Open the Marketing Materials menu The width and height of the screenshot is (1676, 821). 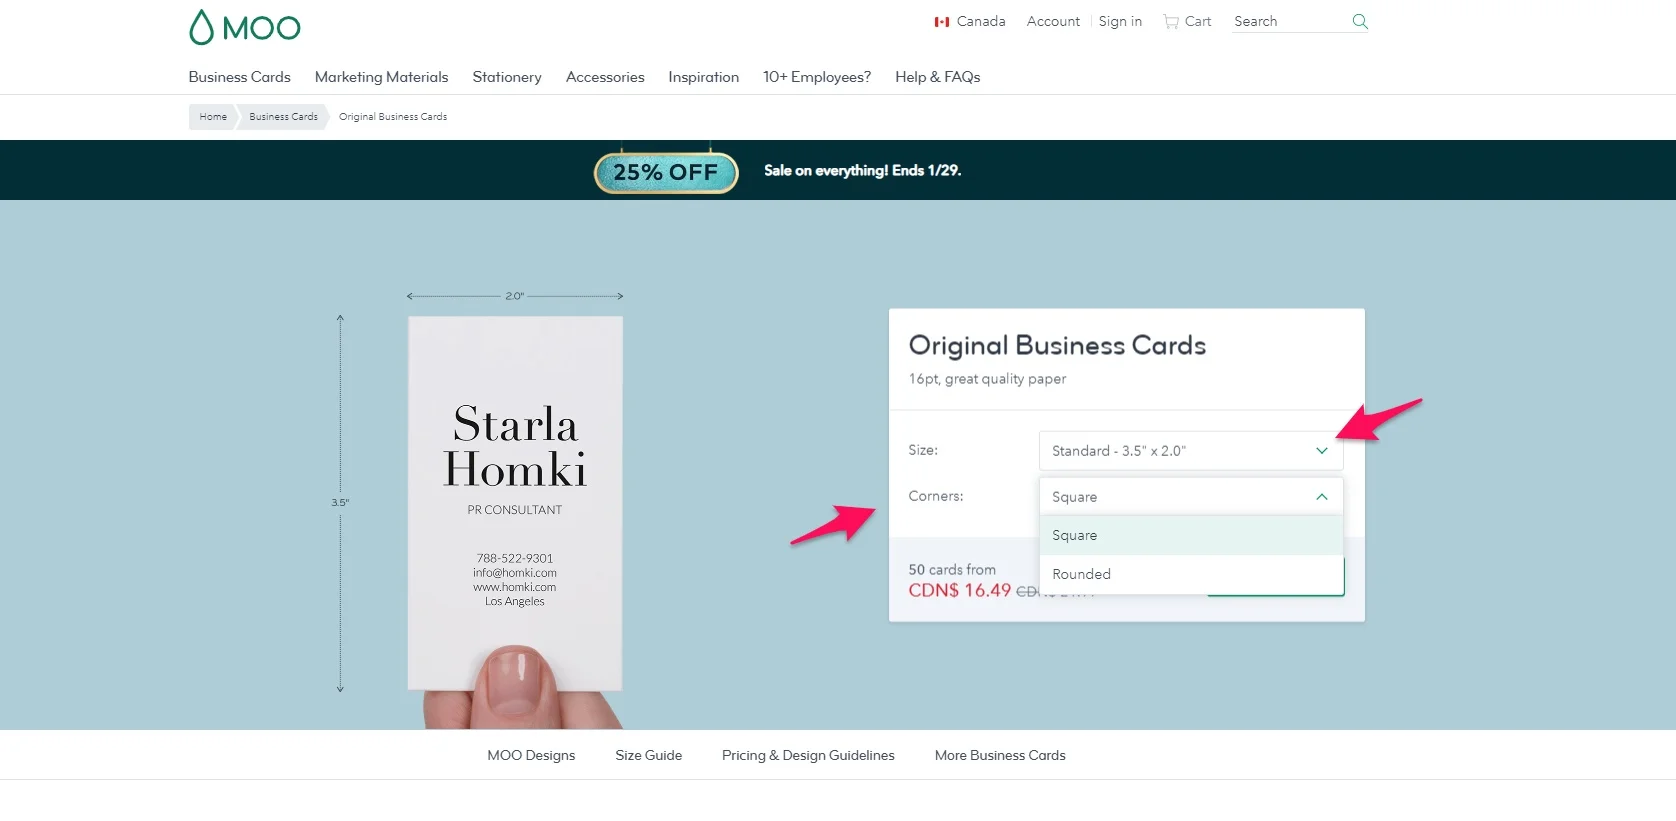click(381, 77)
